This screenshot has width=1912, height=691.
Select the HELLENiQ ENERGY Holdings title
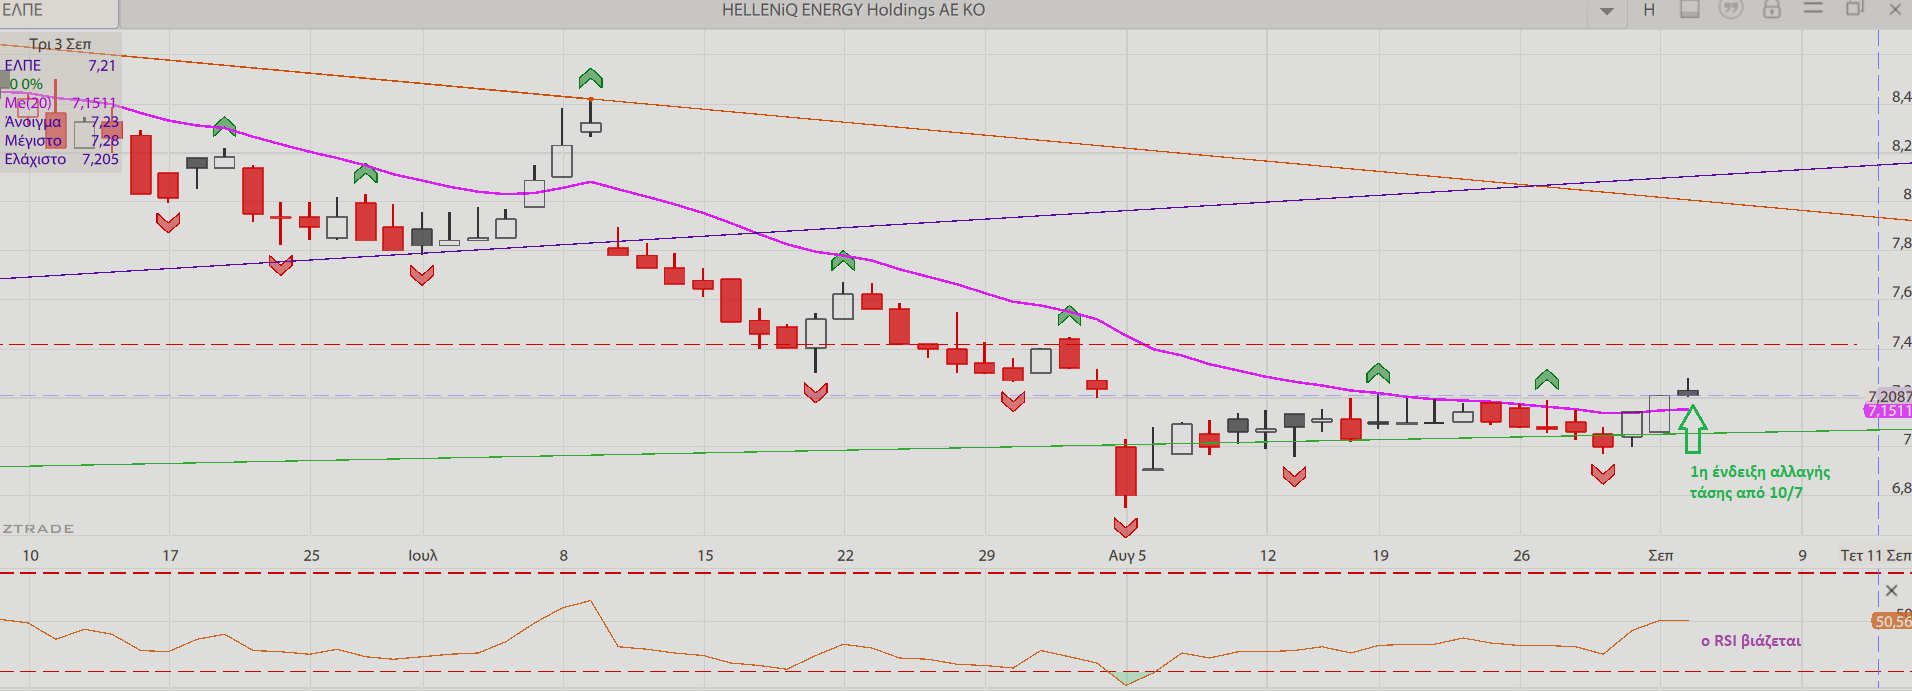tap(853, 10)
